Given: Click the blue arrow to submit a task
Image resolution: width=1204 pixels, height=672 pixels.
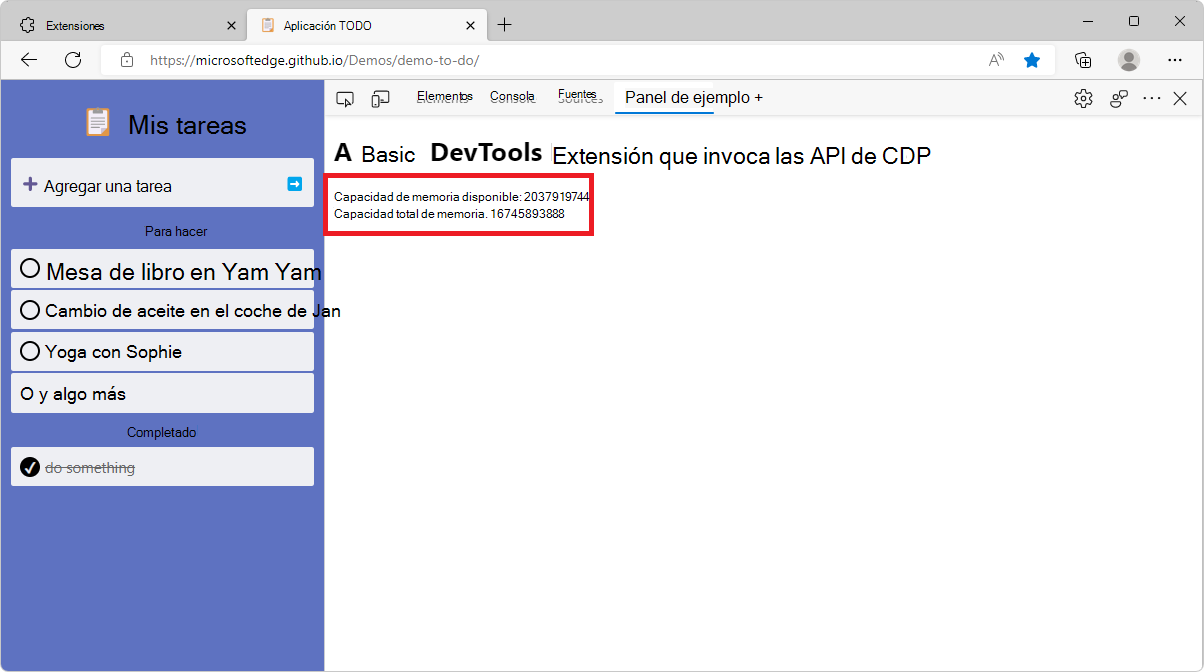Looking at the screenshot, I should pyautogui.click(x=294, y=184).
